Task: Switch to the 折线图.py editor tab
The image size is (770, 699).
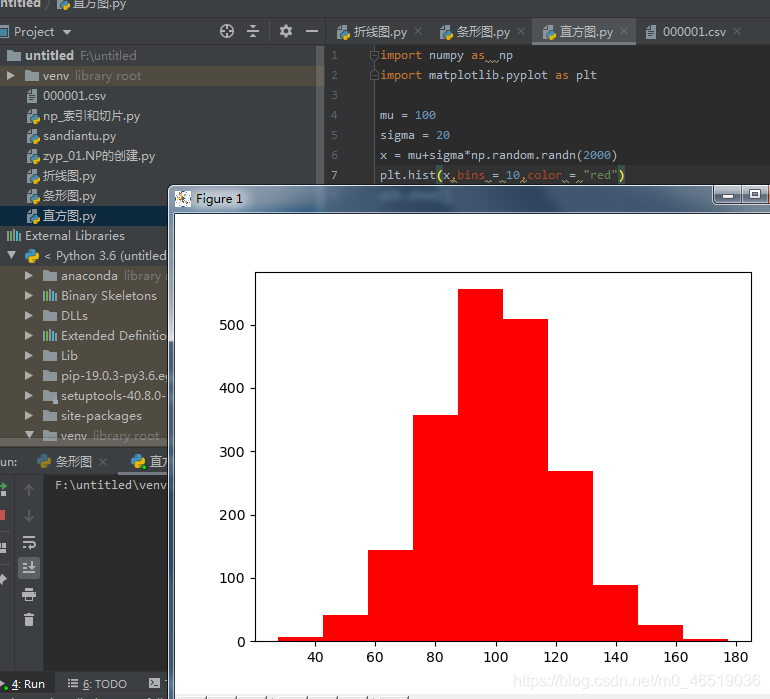Action: click(x=372, y=32)
